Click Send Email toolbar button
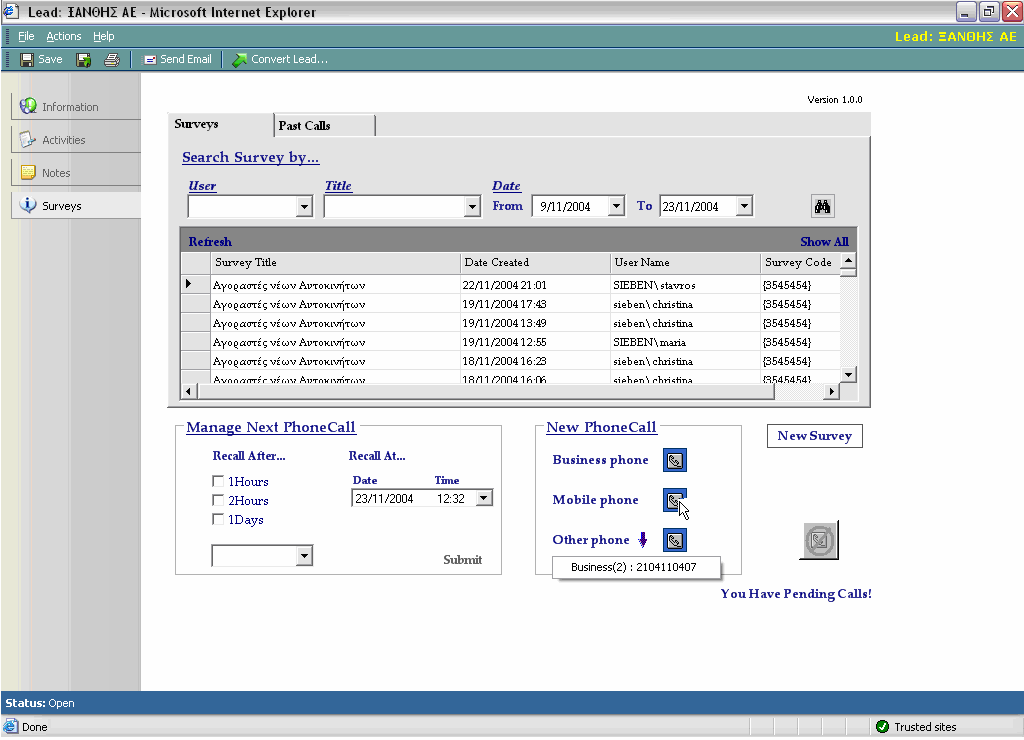1024x740 pixels. [x=178, y=59]
